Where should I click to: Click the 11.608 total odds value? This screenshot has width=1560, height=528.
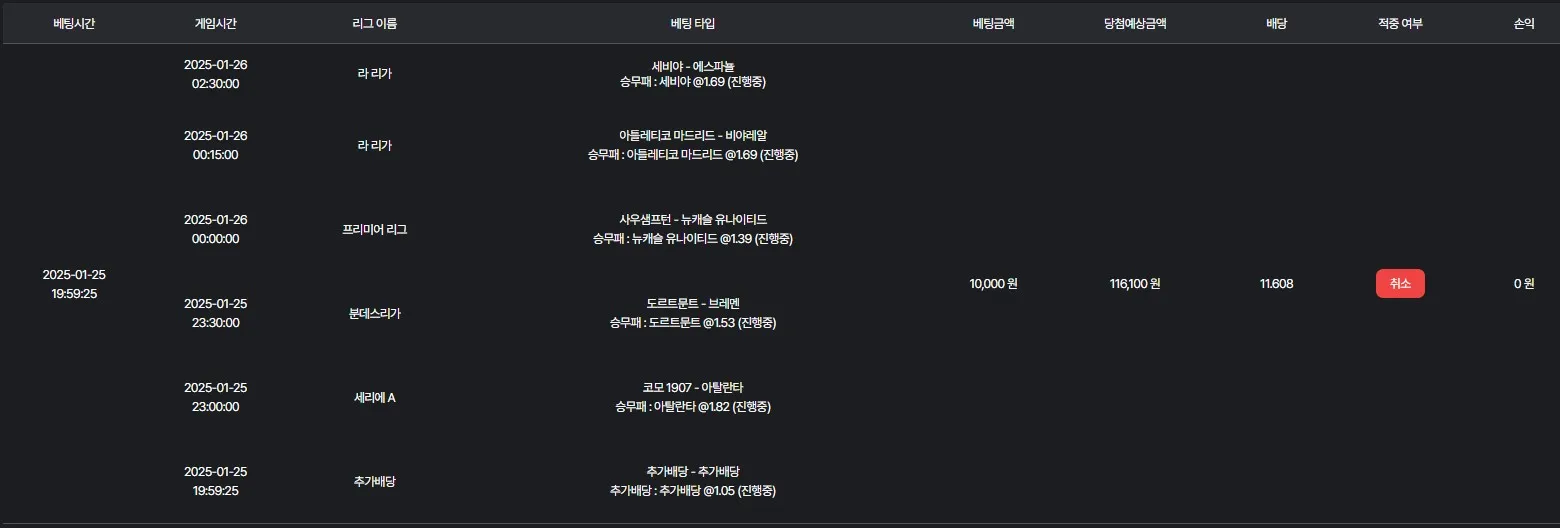1277,284
